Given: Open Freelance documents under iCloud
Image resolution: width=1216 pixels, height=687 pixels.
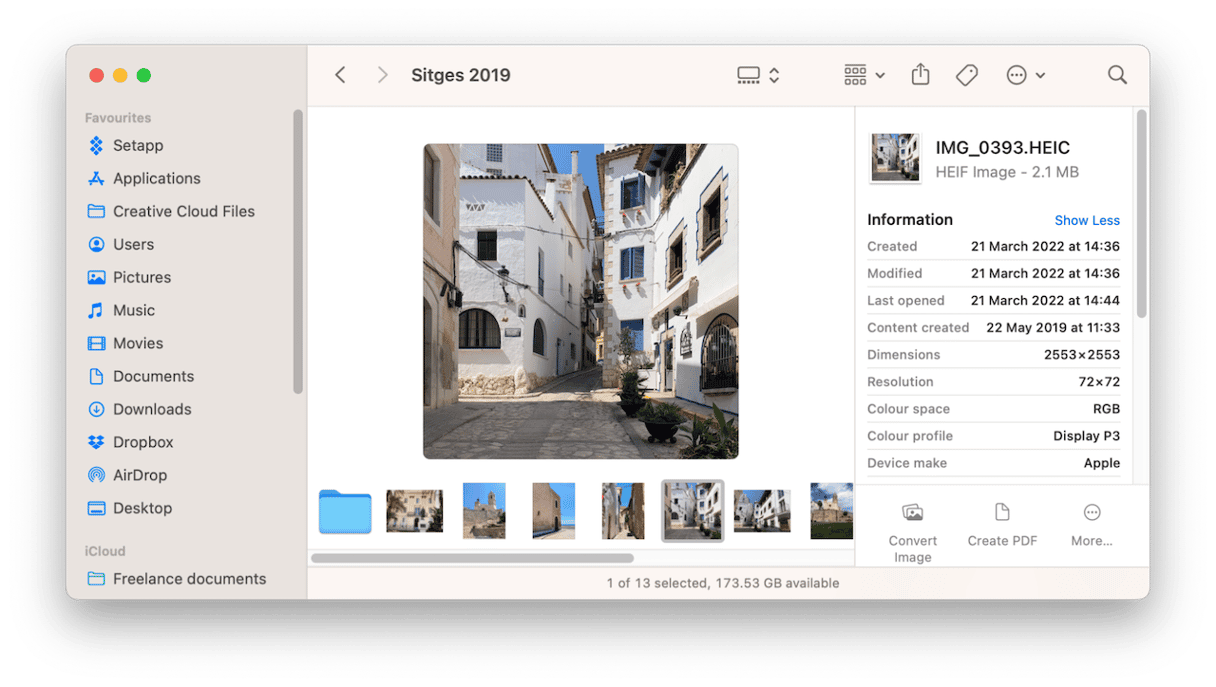Looking at the screenshot, I should 189,579.
